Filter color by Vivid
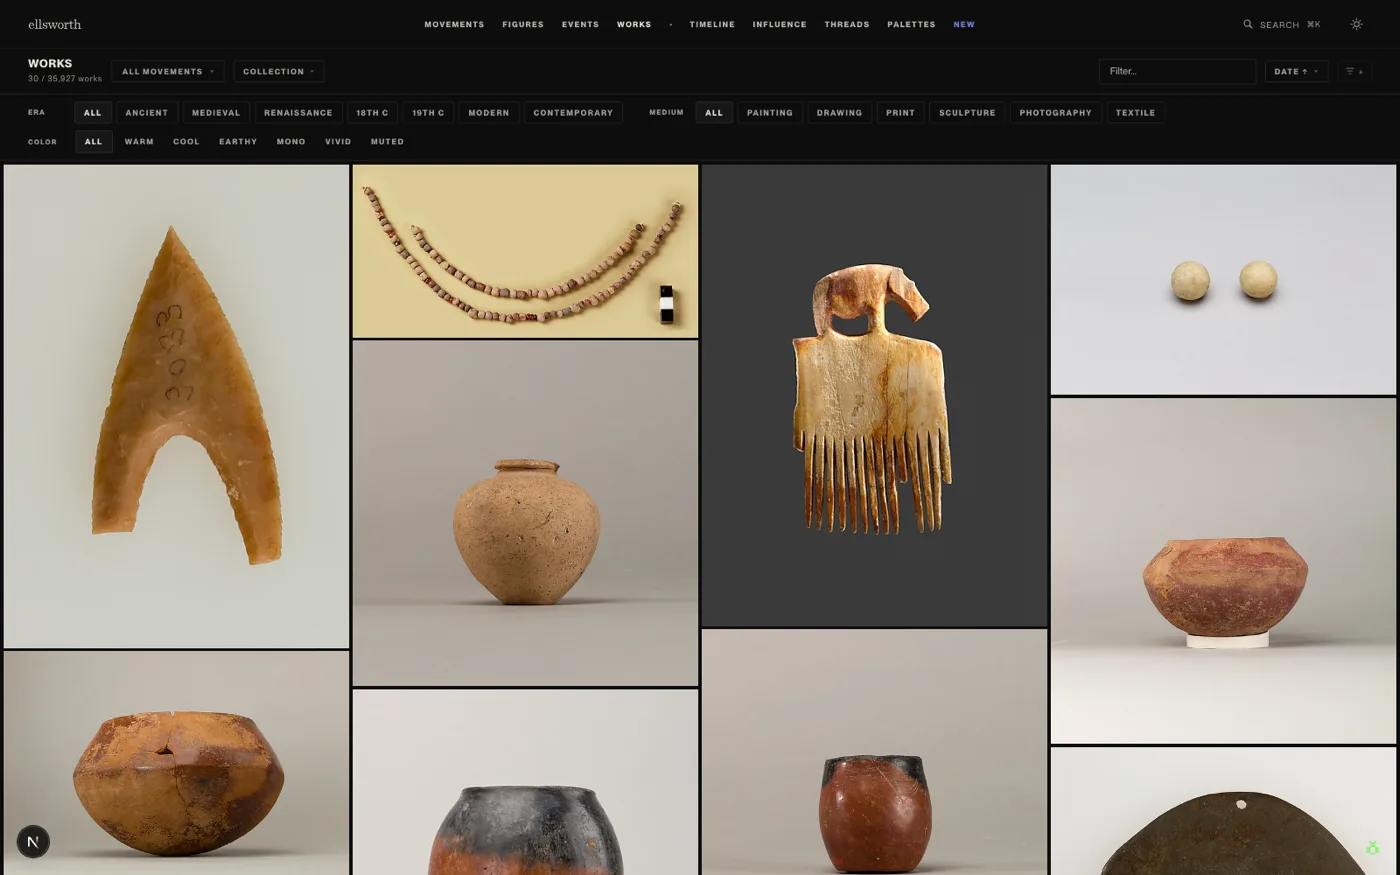1400x875 pixels. click(x=338, y=142)
